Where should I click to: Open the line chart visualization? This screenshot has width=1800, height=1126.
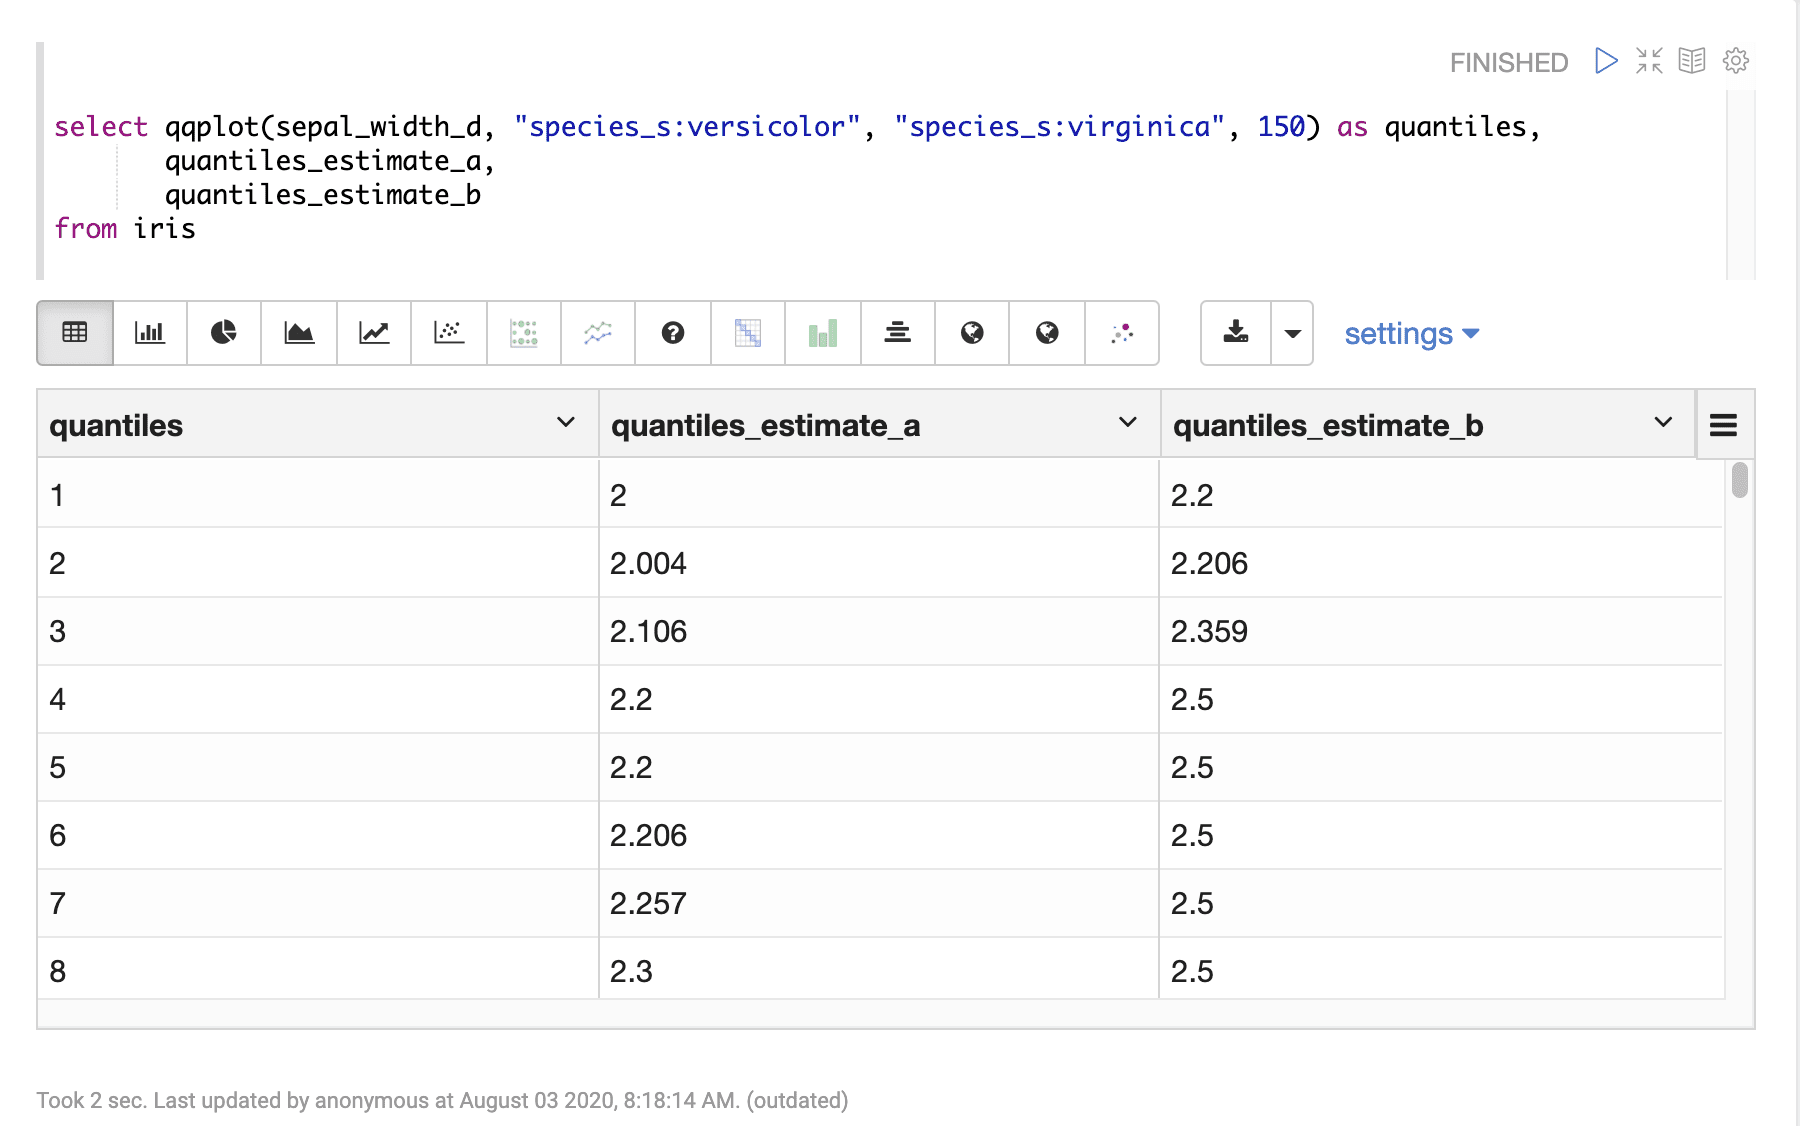373,333
